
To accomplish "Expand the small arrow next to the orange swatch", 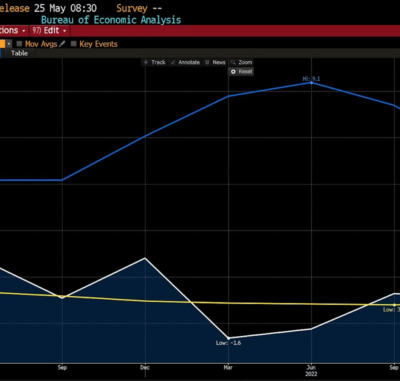I will pyautogui.click(x=9, y=44).
